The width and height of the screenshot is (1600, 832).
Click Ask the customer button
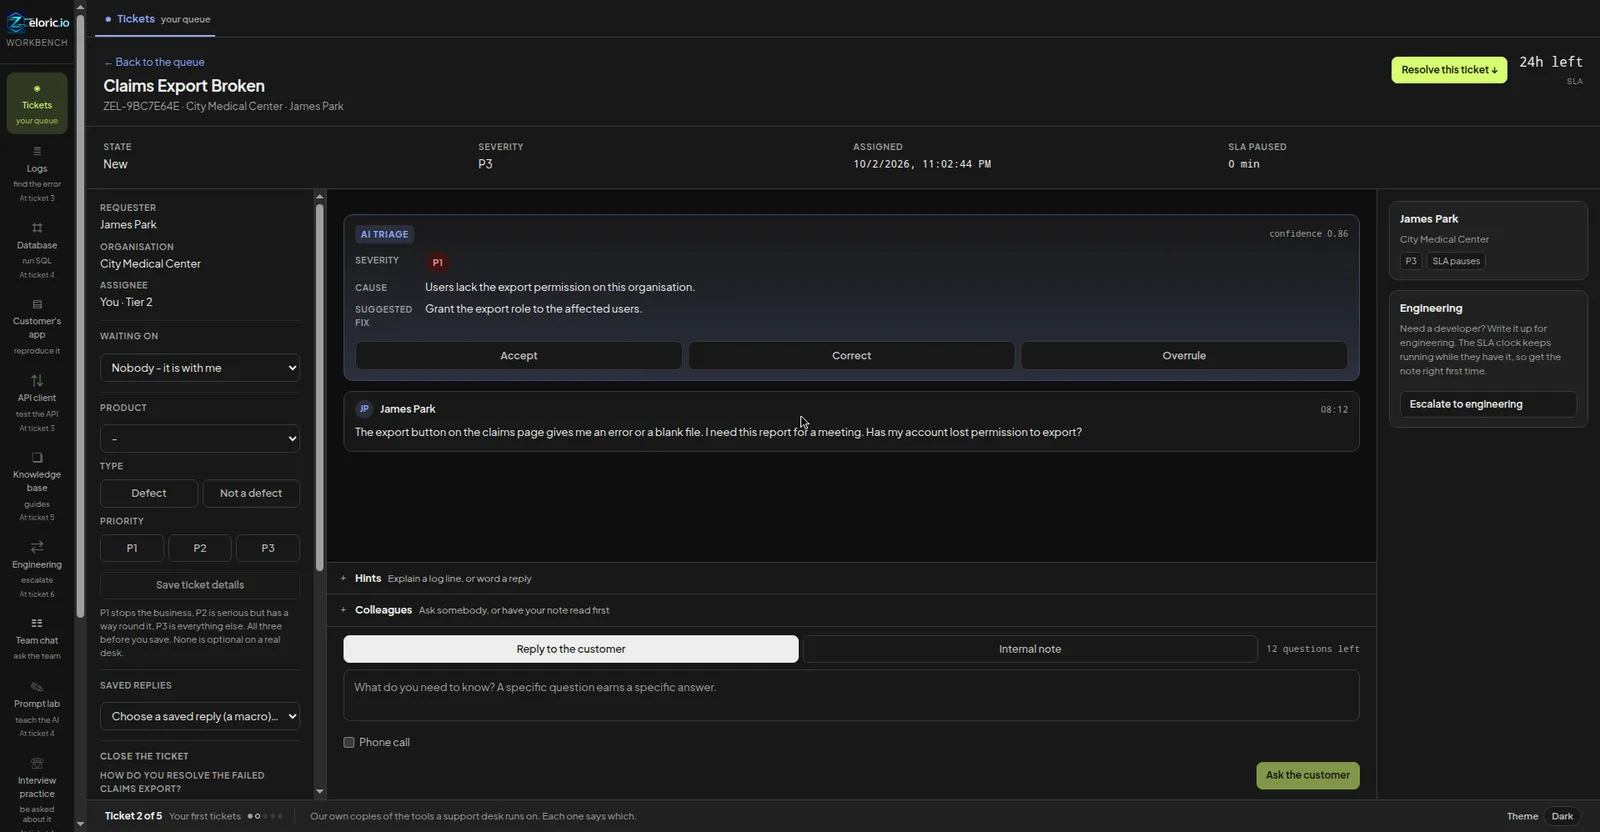[x=1308, y=775]
